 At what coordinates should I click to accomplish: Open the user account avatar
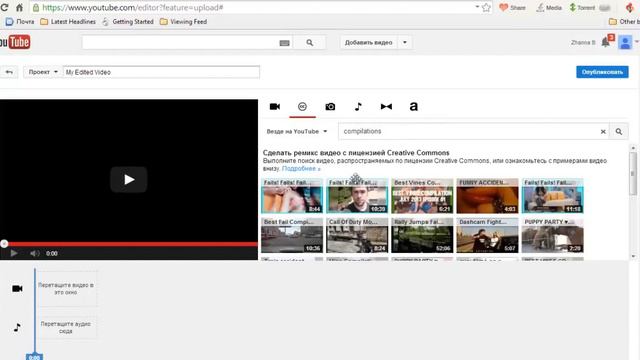[625, 42]
